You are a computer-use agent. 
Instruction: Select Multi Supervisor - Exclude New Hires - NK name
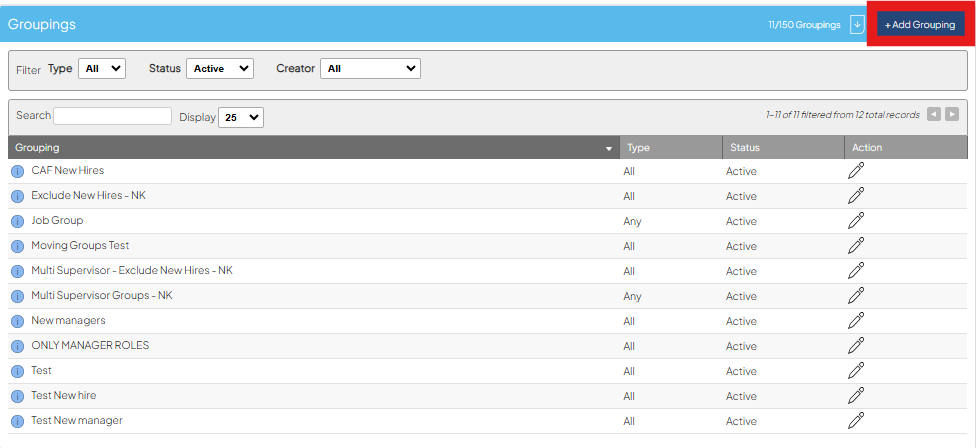[132, 271]
